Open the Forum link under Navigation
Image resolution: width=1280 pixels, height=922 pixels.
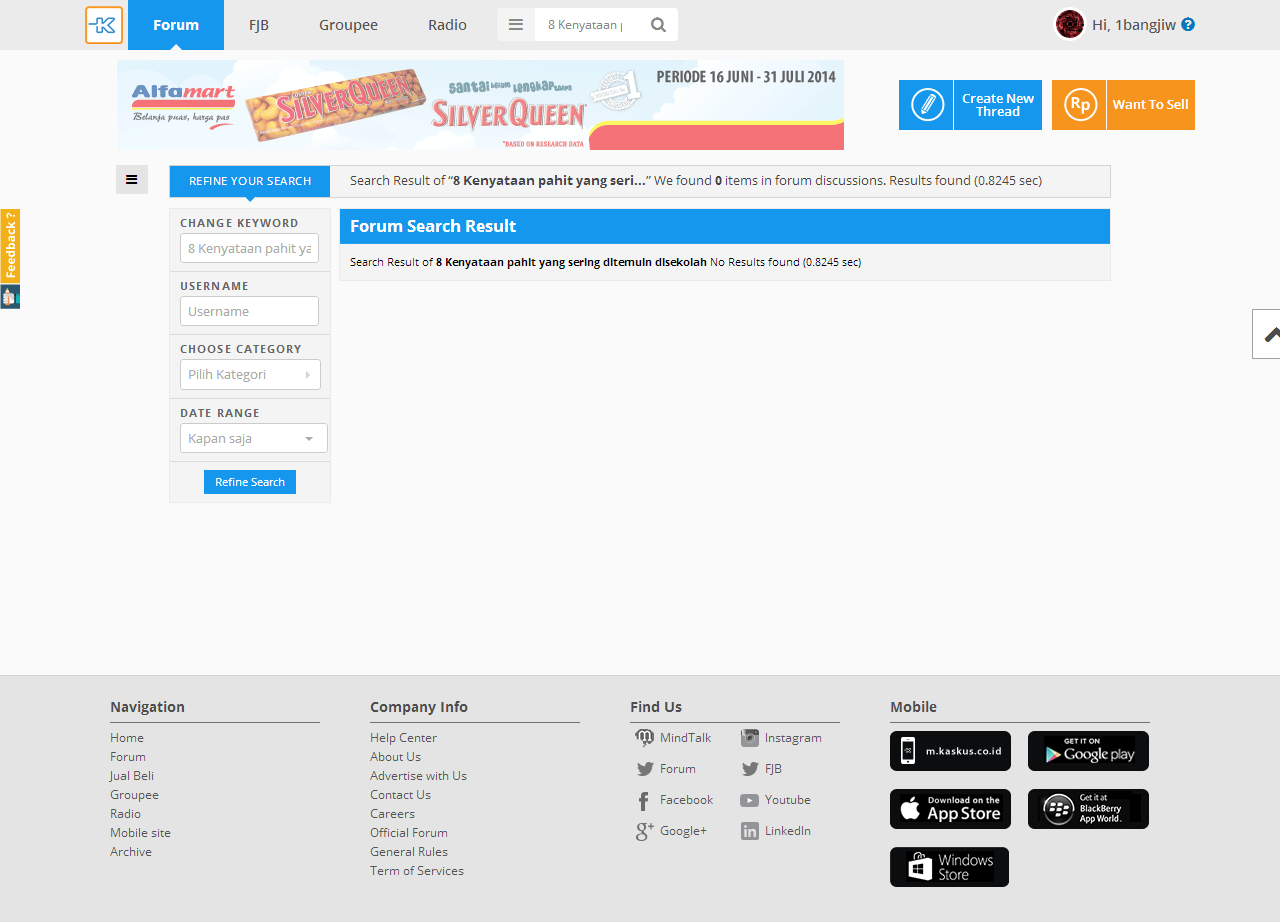pos(128,757)
